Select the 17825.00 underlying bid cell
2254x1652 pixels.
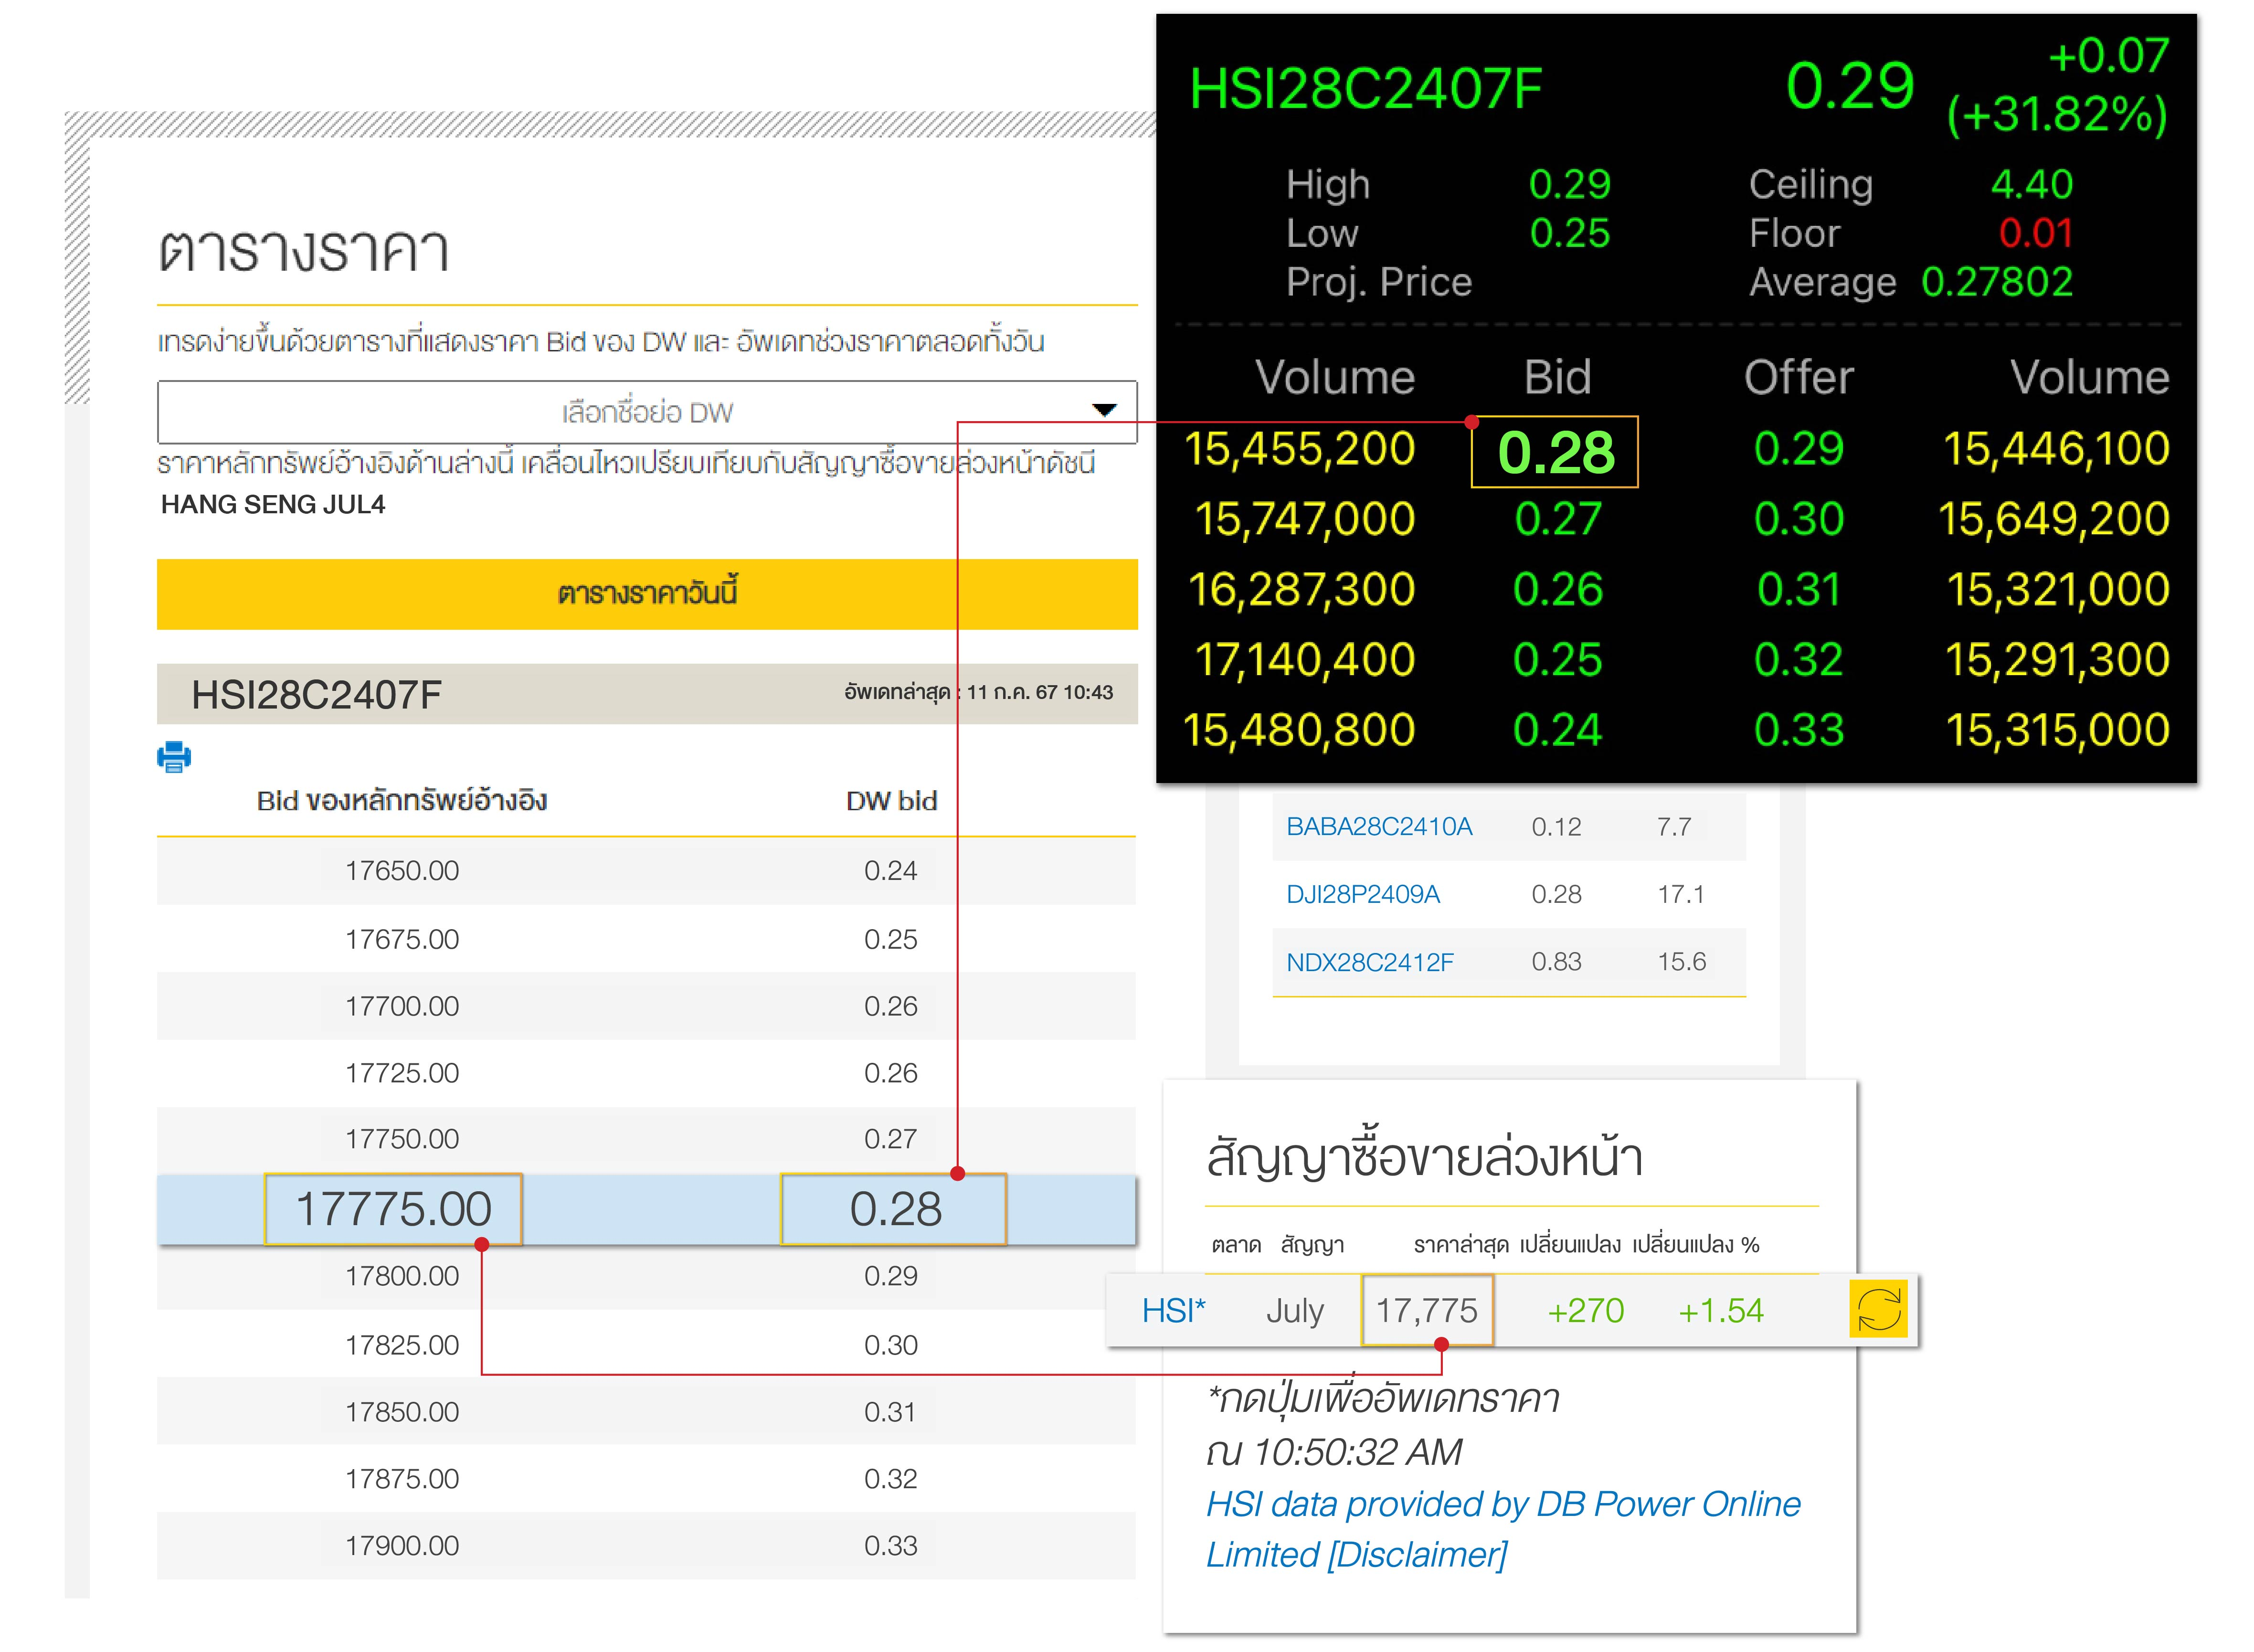[x=402, y=1345]
